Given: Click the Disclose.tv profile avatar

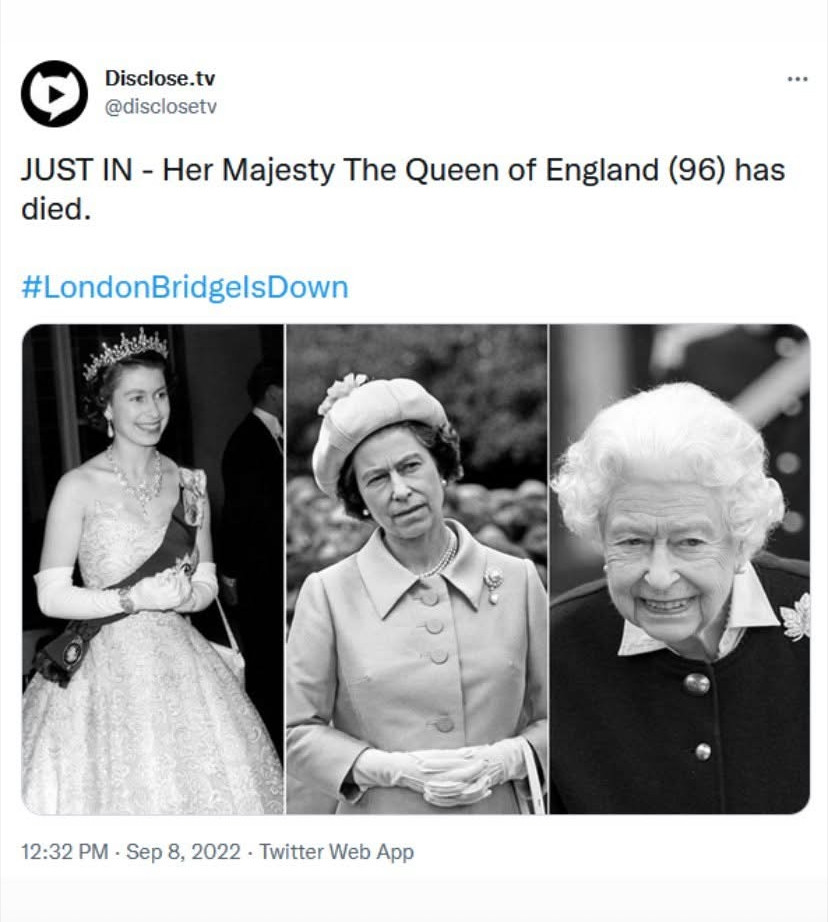Looking at the screenshot, I should click(x=54, y=93).
